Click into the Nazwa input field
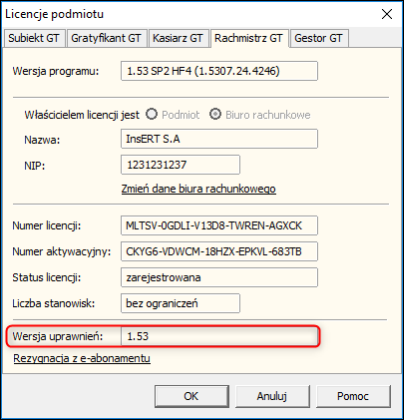404x420 pixels. point(219,139)
